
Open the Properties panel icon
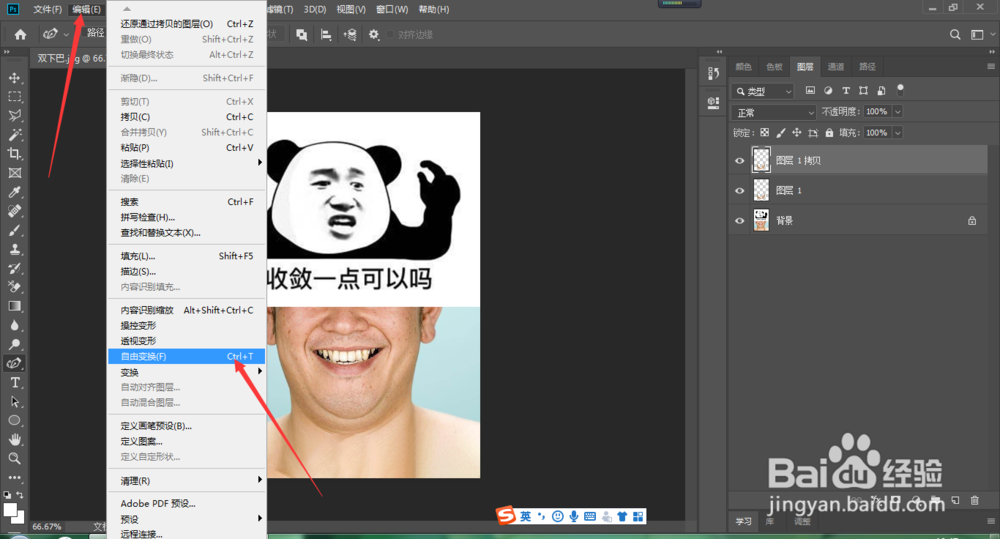pyautogui.click(x=714, y=103)
